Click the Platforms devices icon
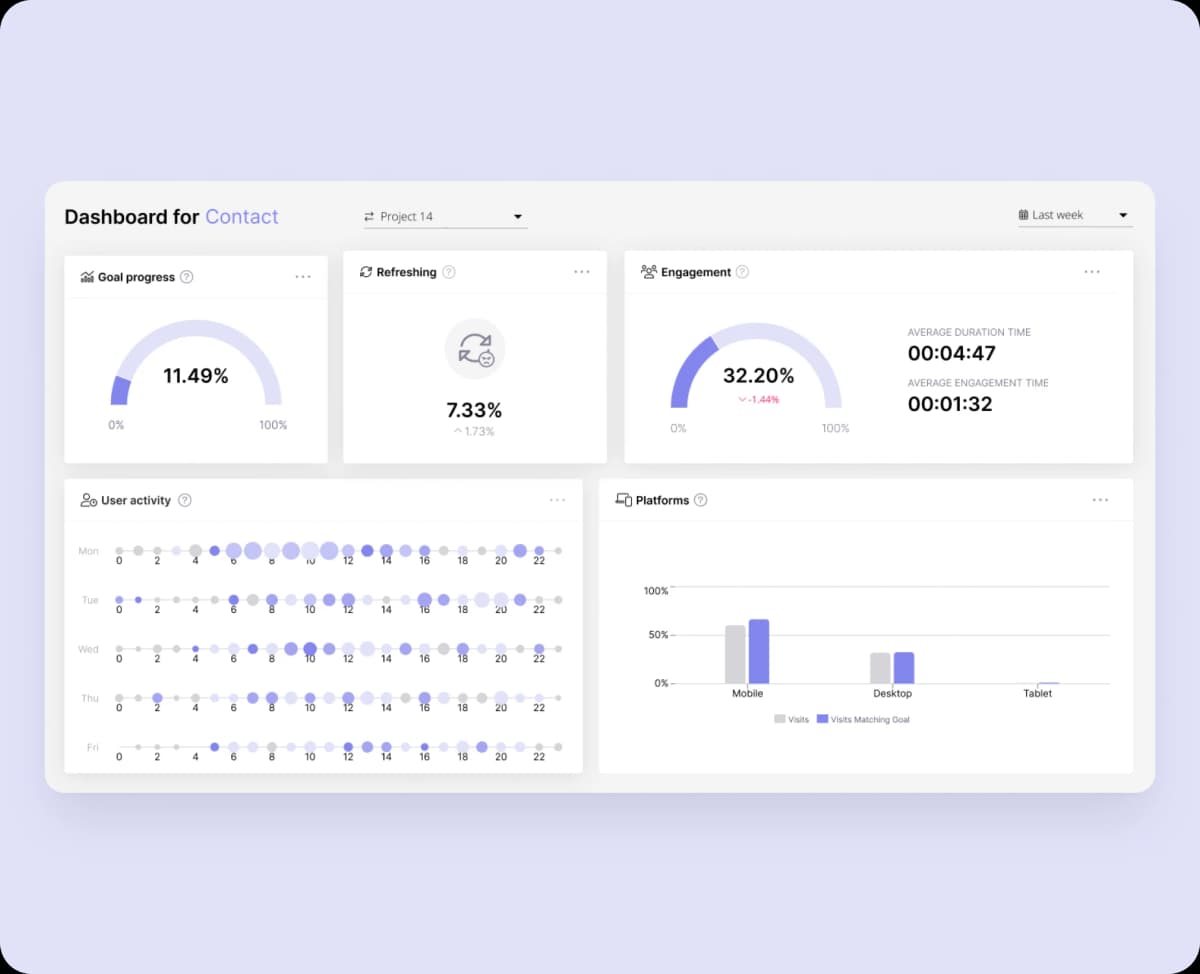The image size is (1200, 974). click(623, 500)
